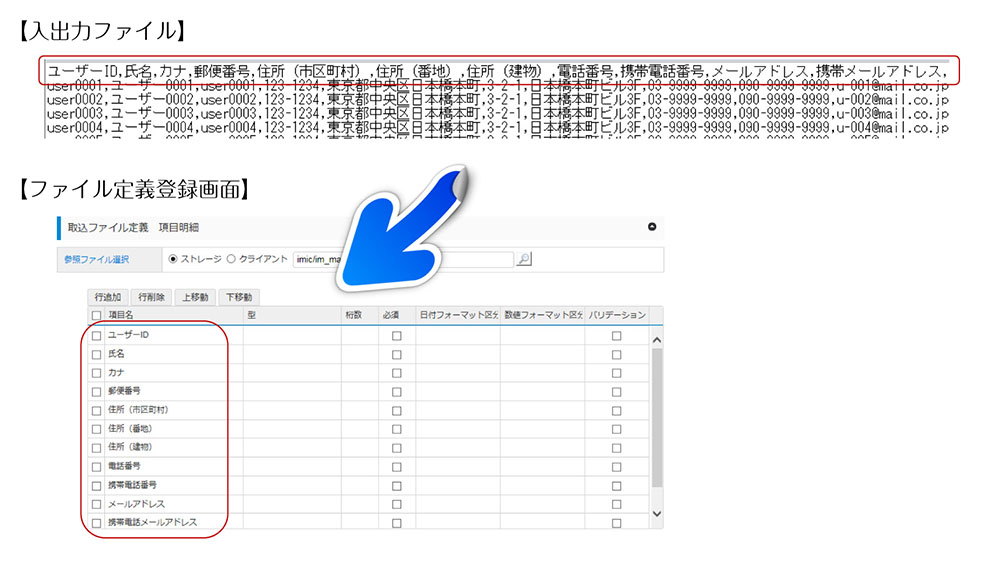Click the 日付フォーマット区分 column header
Image resolution: width=1000 pixels, height=563 pixels.
pos(458,315)
